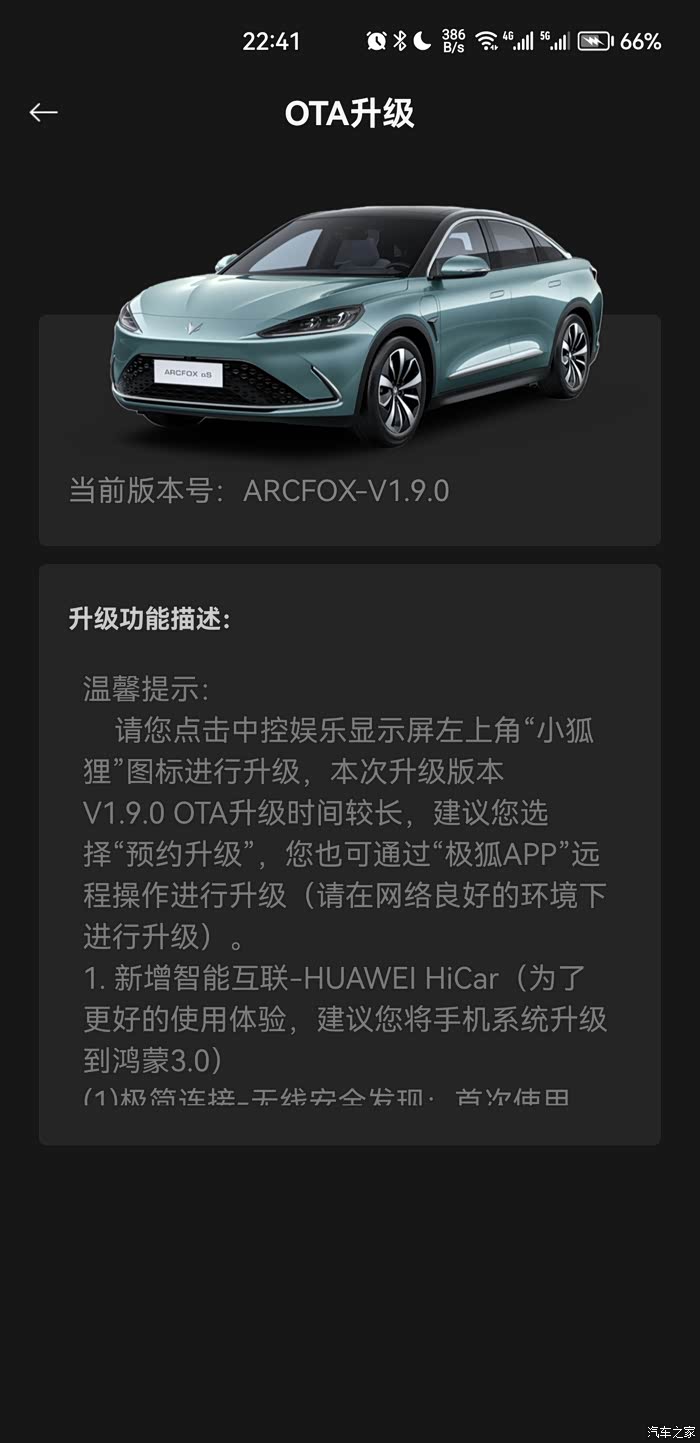700x1443 pixels.
Task: Tap the alarm clock status icon
Action: (x=376, y=41)
